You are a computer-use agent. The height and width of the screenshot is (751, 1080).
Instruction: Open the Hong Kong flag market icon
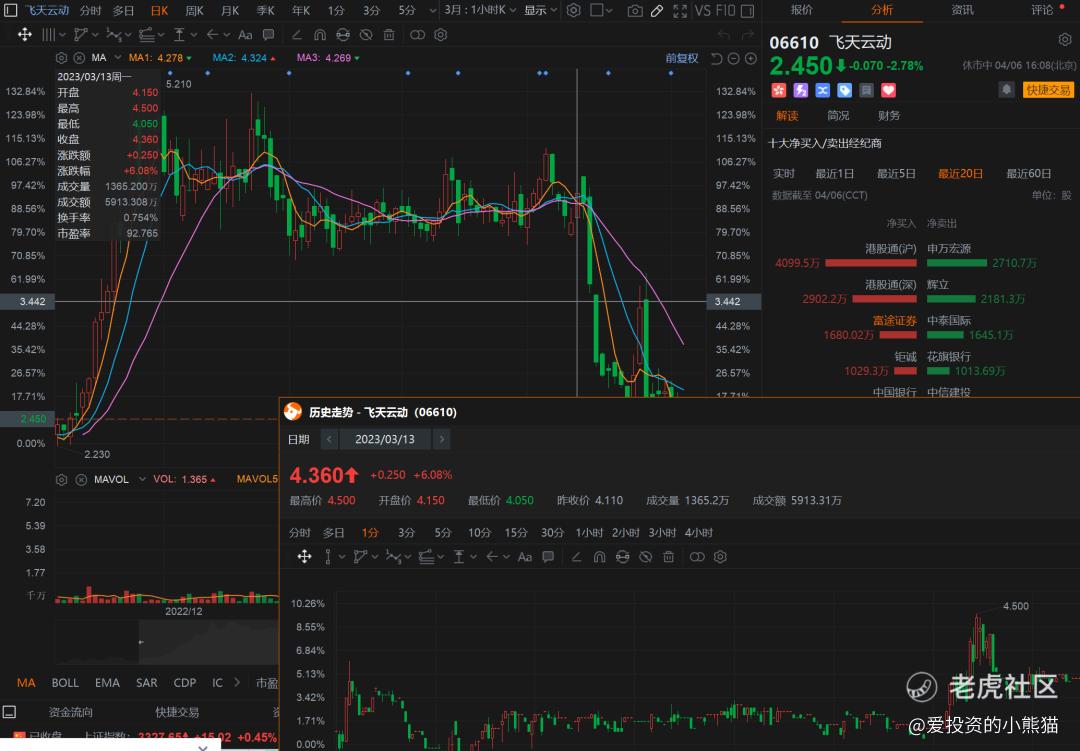(778, 90)
